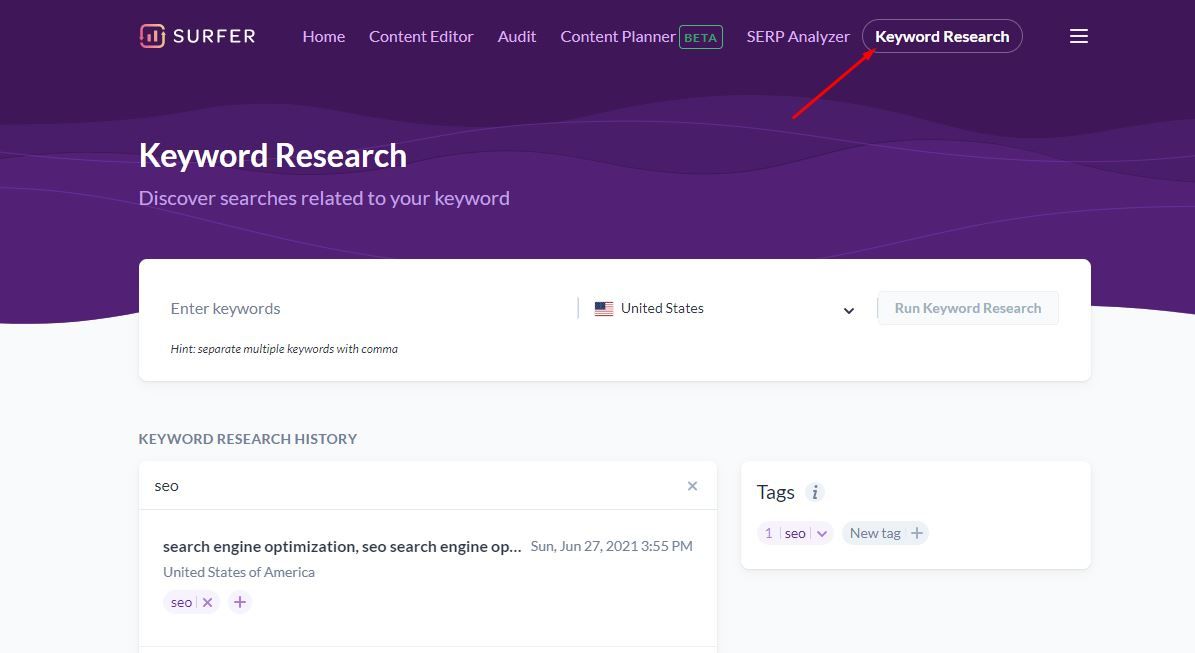This screenshot has height=653, width=1195.
Task: Click the comma-separation hint text
Action: 284,349
